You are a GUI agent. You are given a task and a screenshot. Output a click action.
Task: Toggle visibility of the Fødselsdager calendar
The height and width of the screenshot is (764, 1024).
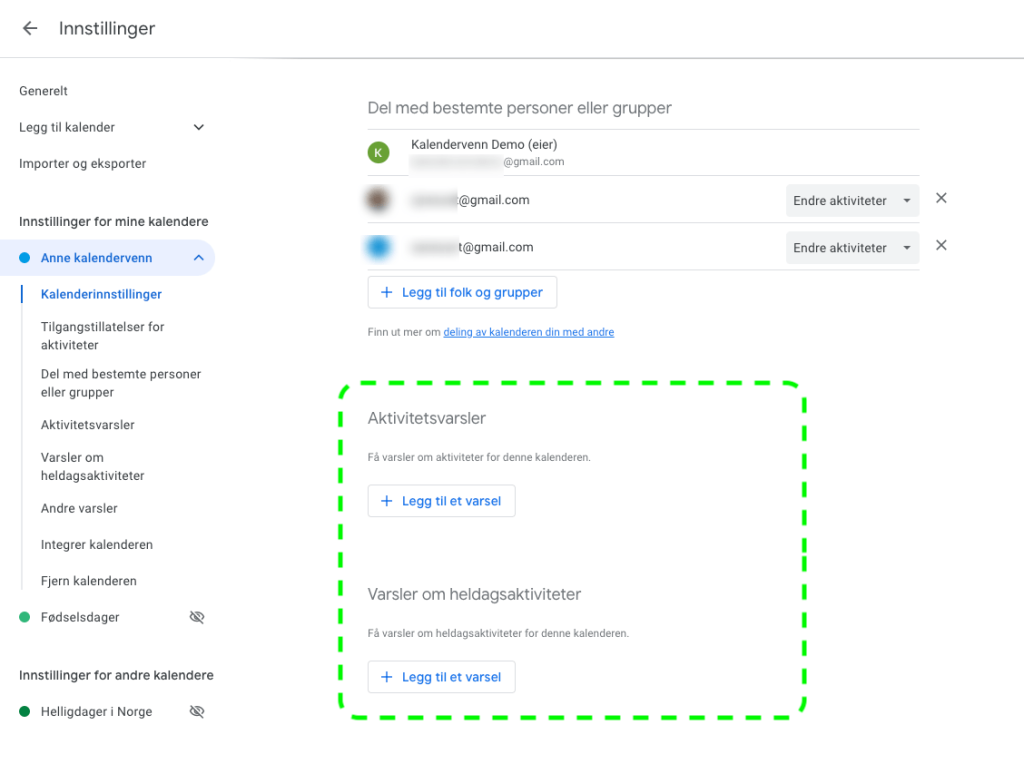click(x=197, y=617)
